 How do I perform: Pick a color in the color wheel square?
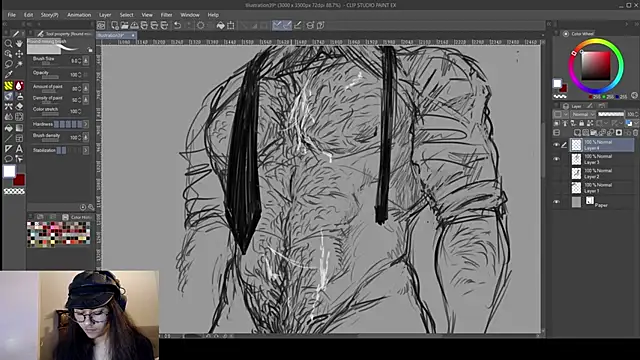596,65
